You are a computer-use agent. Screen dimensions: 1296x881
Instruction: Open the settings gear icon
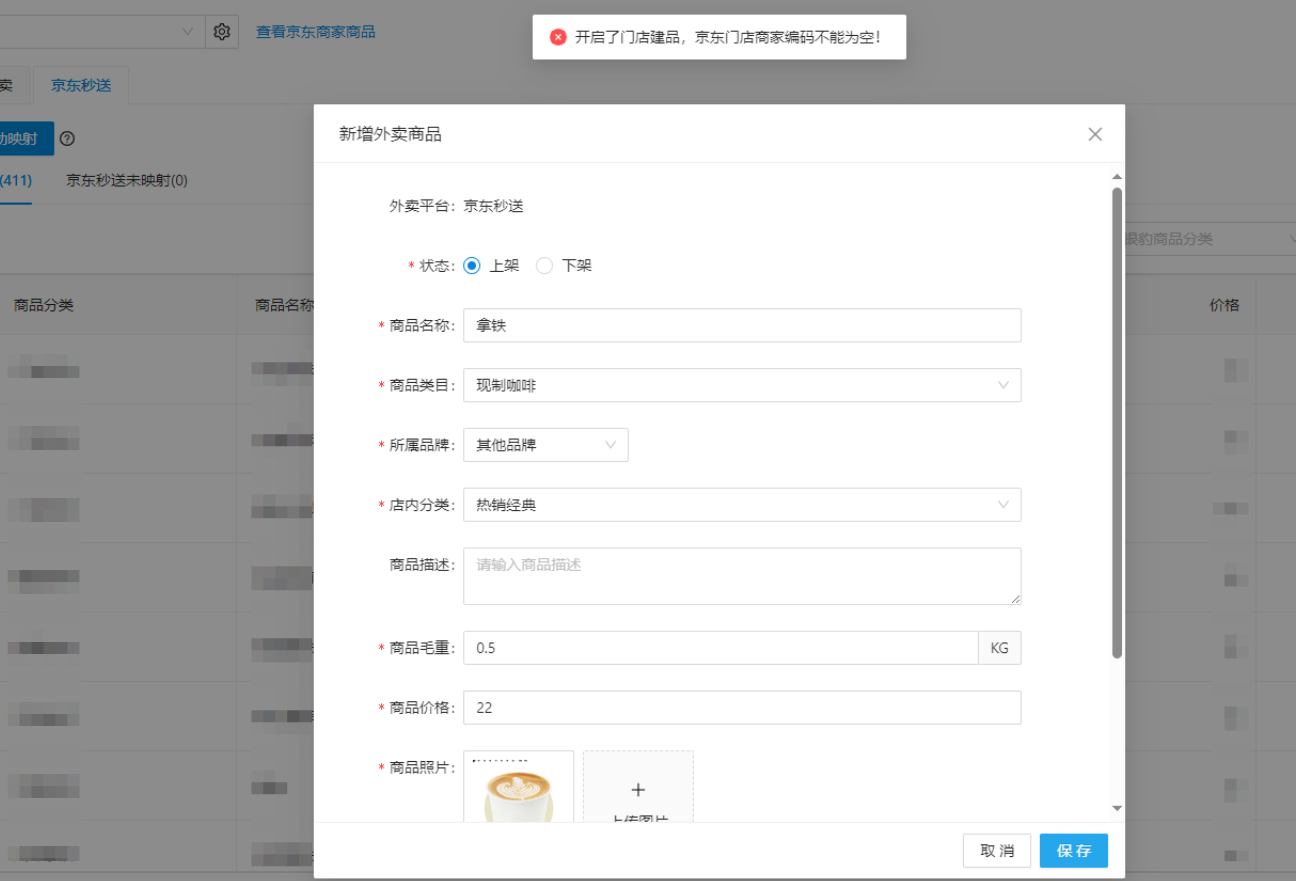[x=222, y=31]
